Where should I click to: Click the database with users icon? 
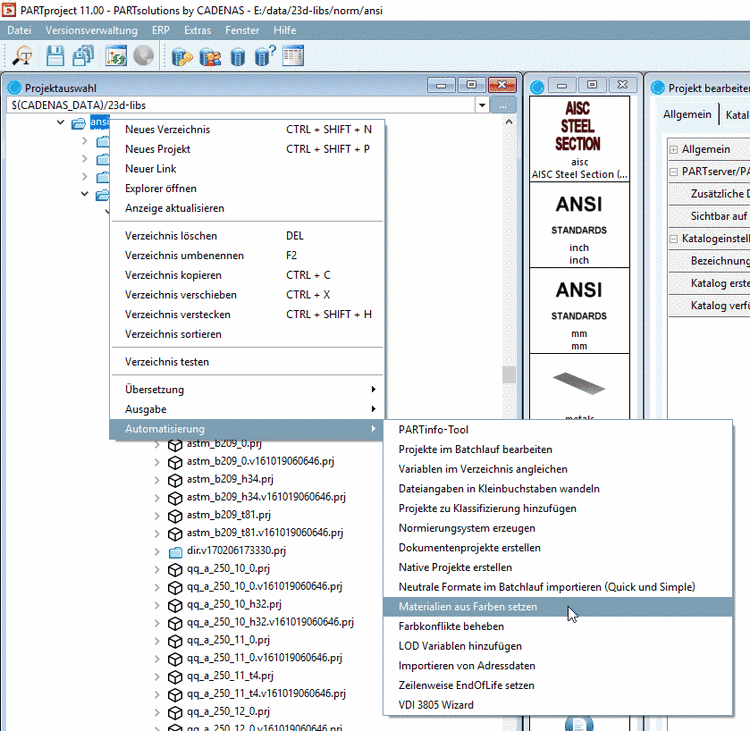[x=210, y=57]
